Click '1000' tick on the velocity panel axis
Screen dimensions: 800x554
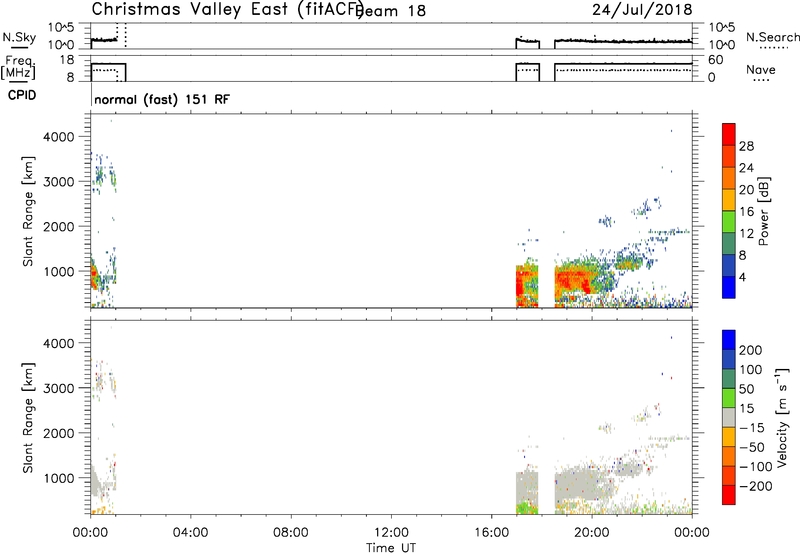59,478
